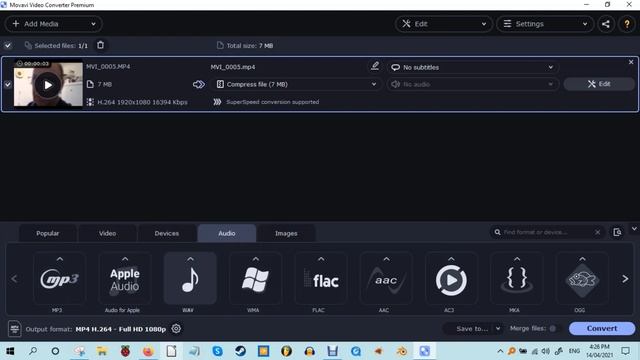Play the video preview thumbnail
640x360 pixels.
(x=48, y=85)
